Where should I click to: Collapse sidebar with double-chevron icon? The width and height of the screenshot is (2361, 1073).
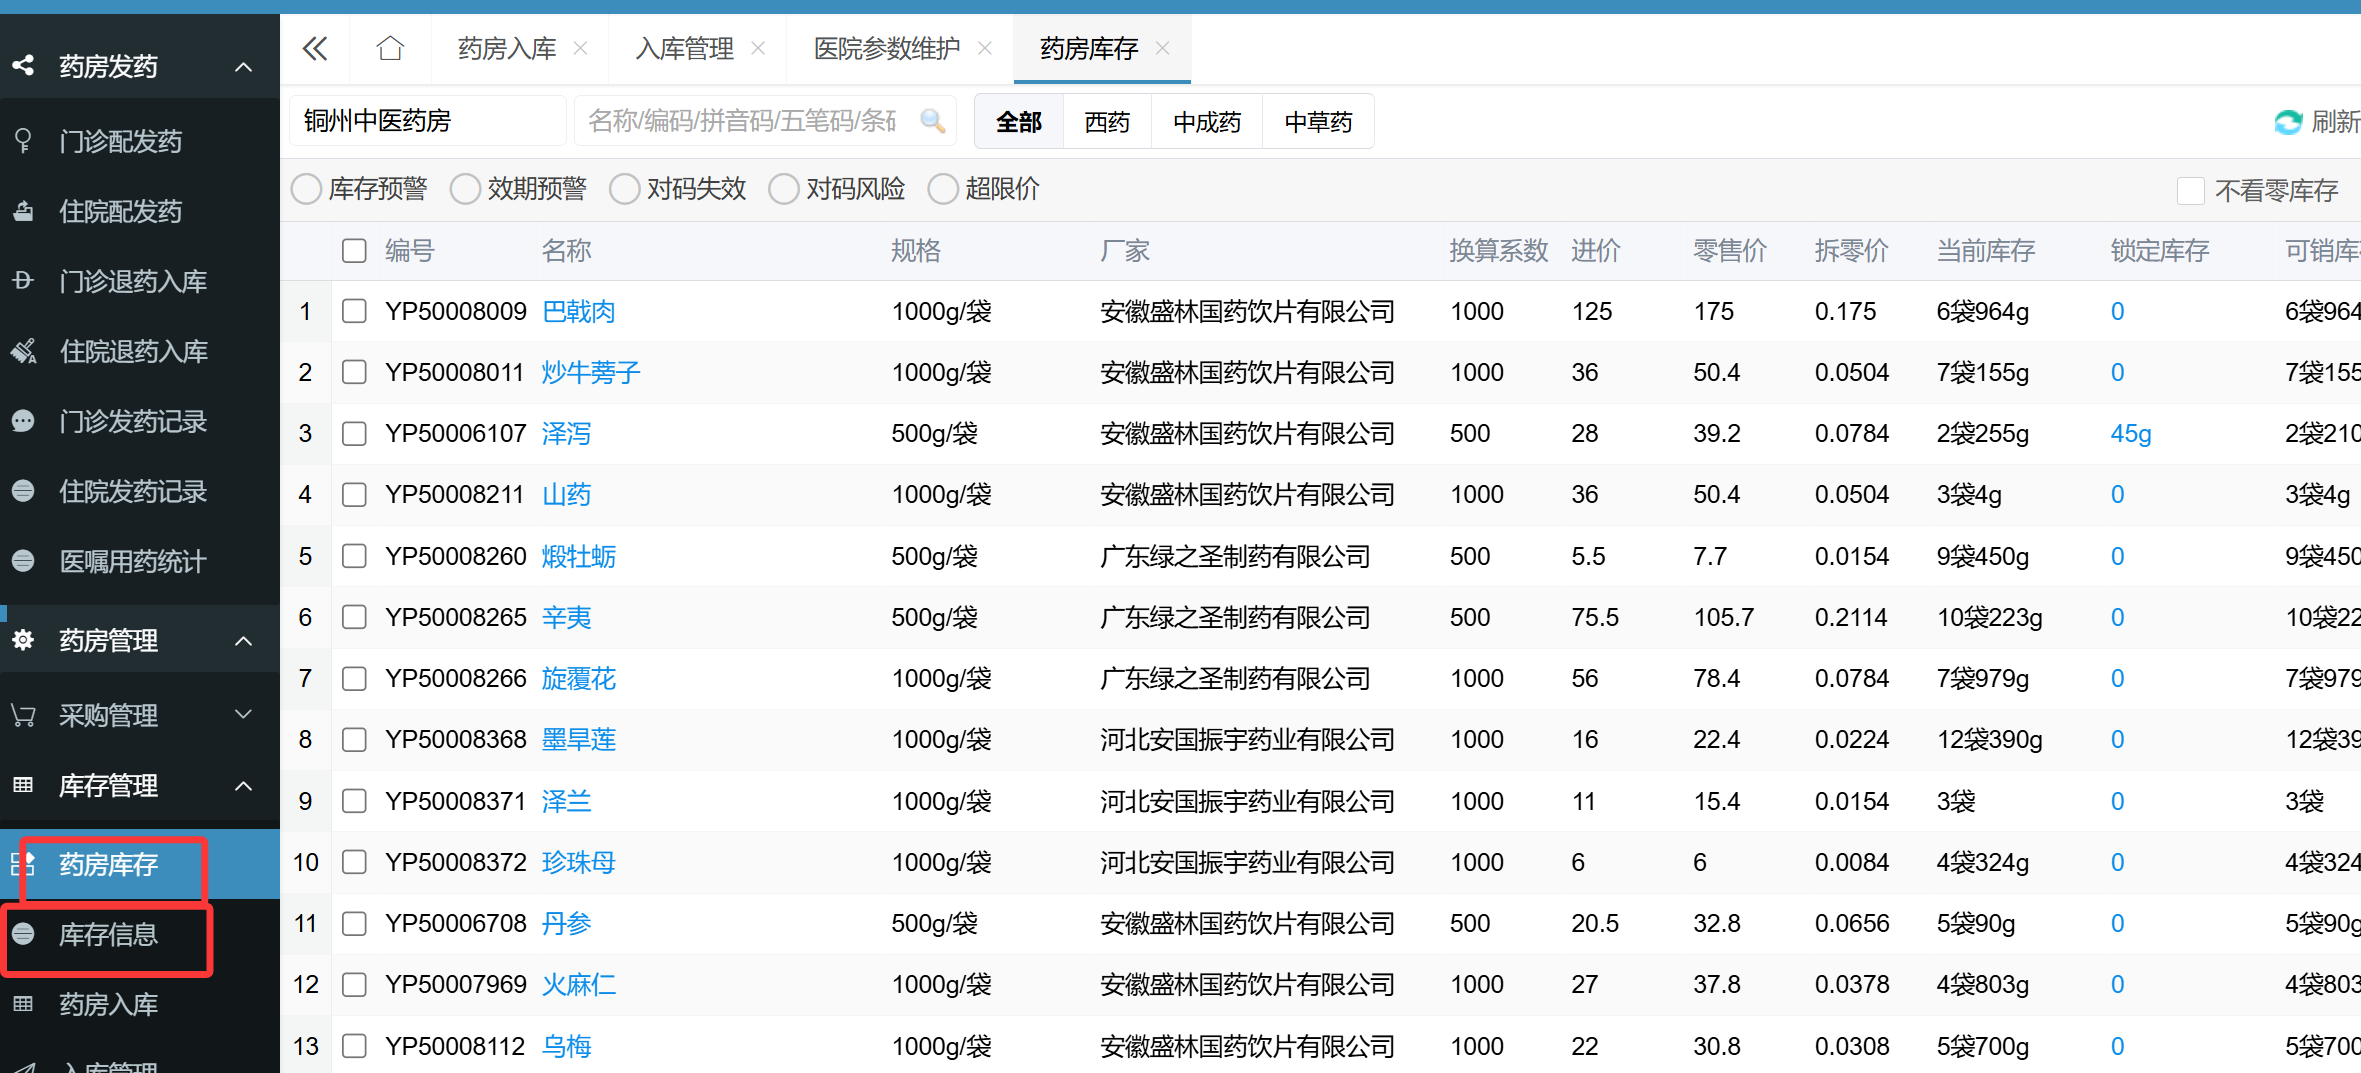[x=315, y=48]
